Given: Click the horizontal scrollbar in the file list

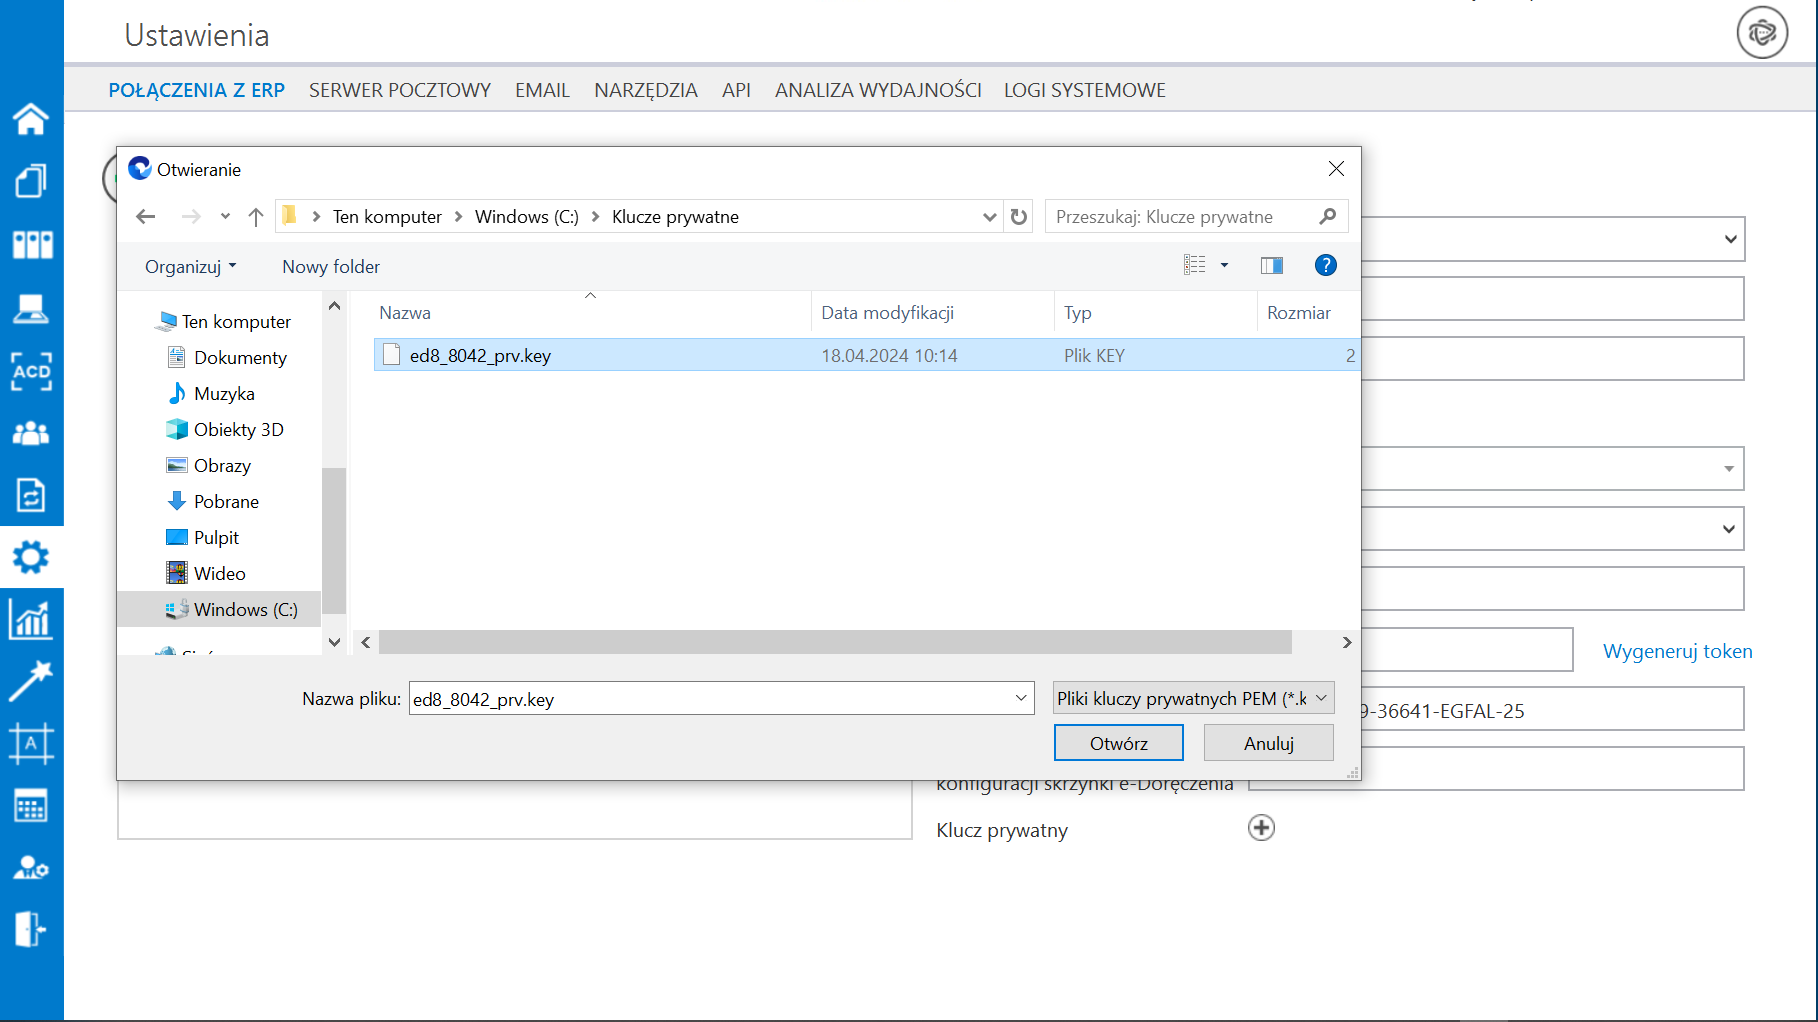Looking at the screenshot, I should (x=834, y=642).
